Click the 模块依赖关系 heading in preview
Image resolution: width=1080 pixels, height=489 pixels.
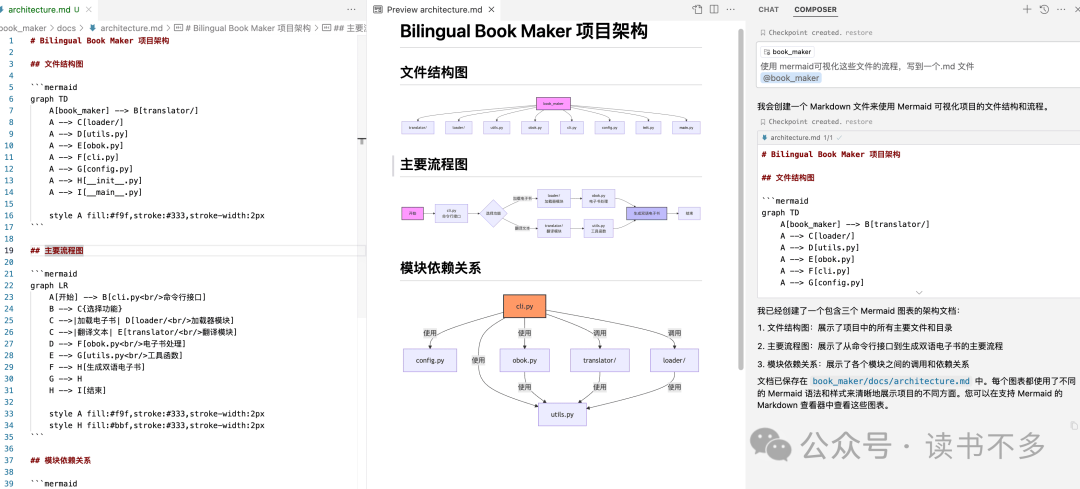[x=440, y=268]
